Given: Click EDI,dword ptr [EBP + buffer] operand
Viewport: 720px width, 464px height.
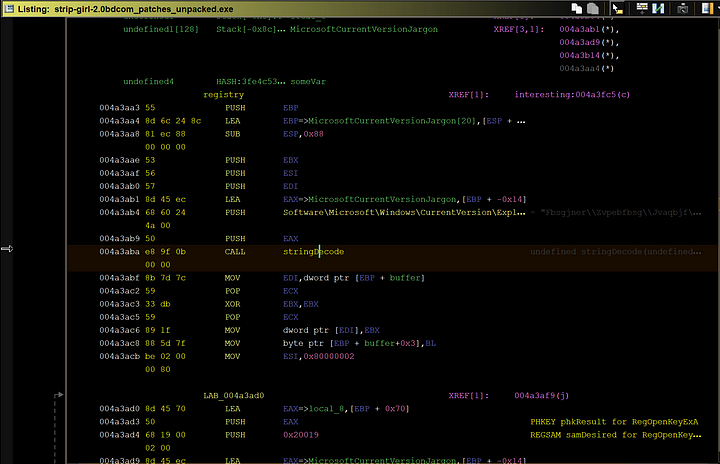Looking at the screenshot, I should click(x=354, y=278).
